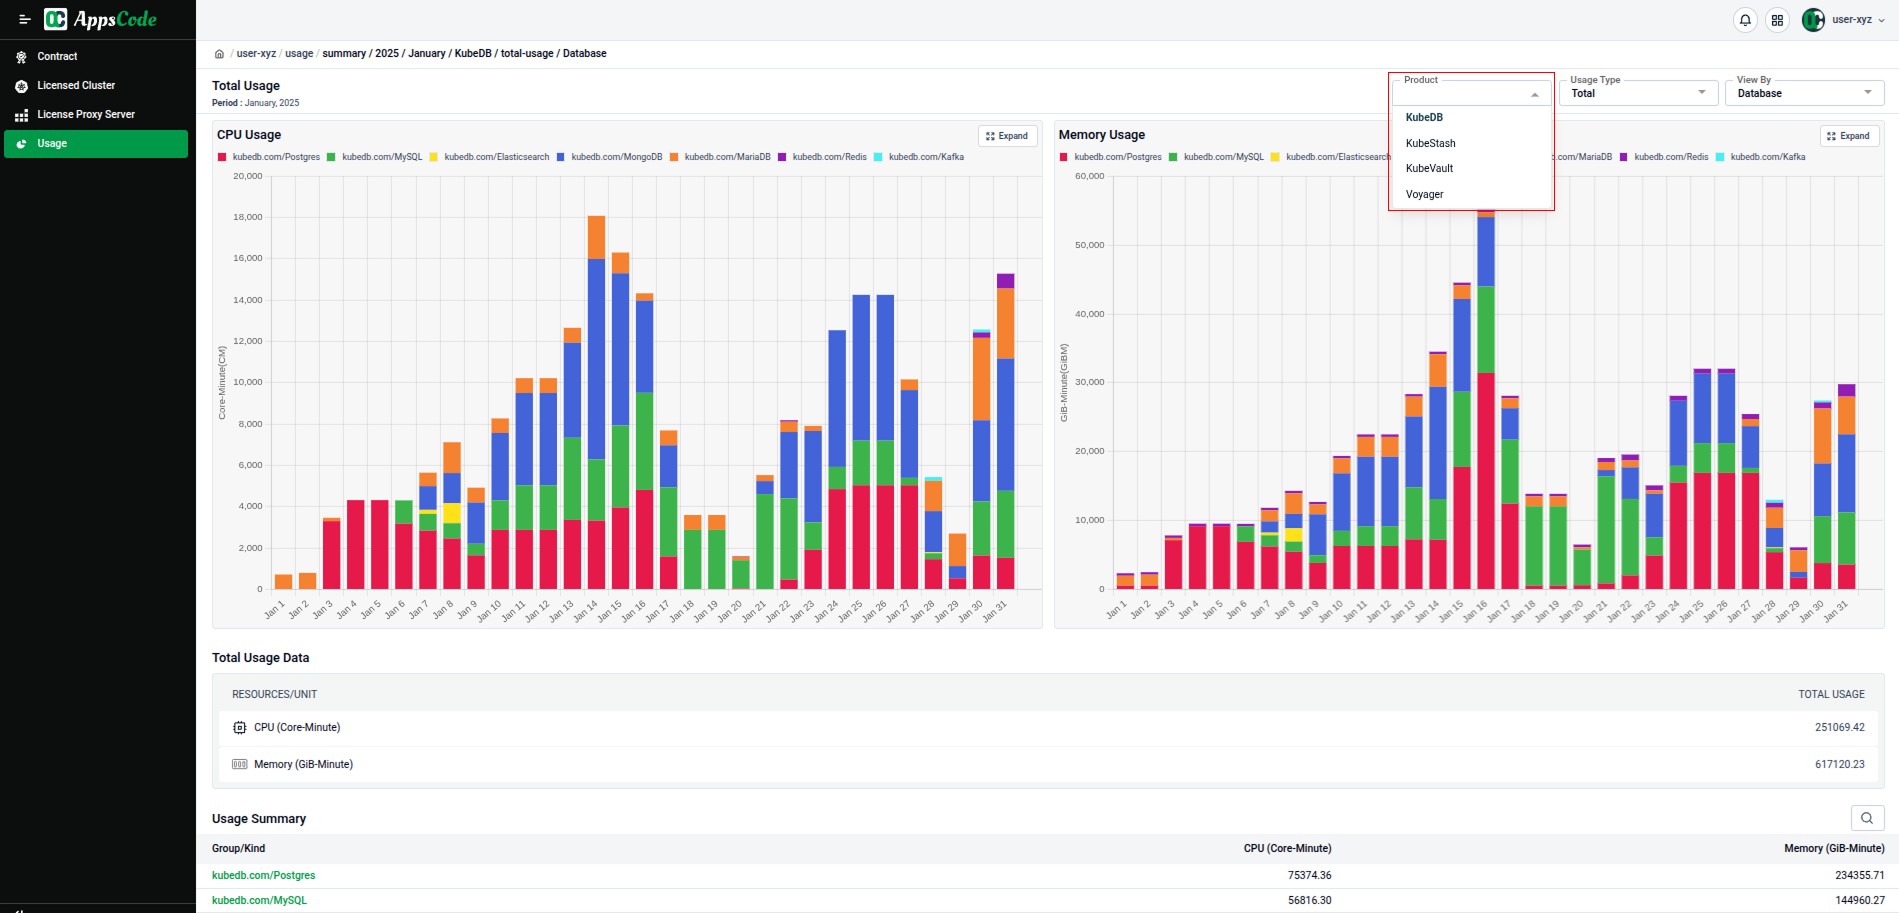Open the View By dropdown

coord(1866,93)
